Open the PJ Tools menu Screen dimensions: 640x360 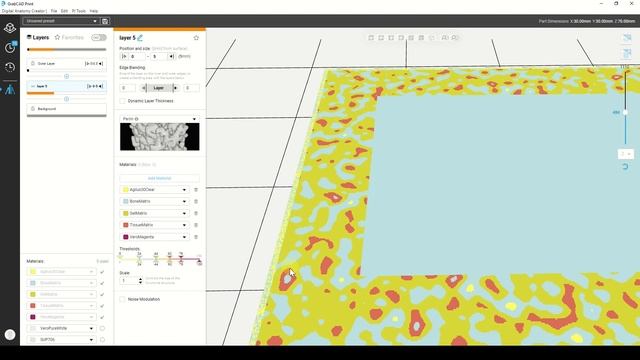pos(79,11)
